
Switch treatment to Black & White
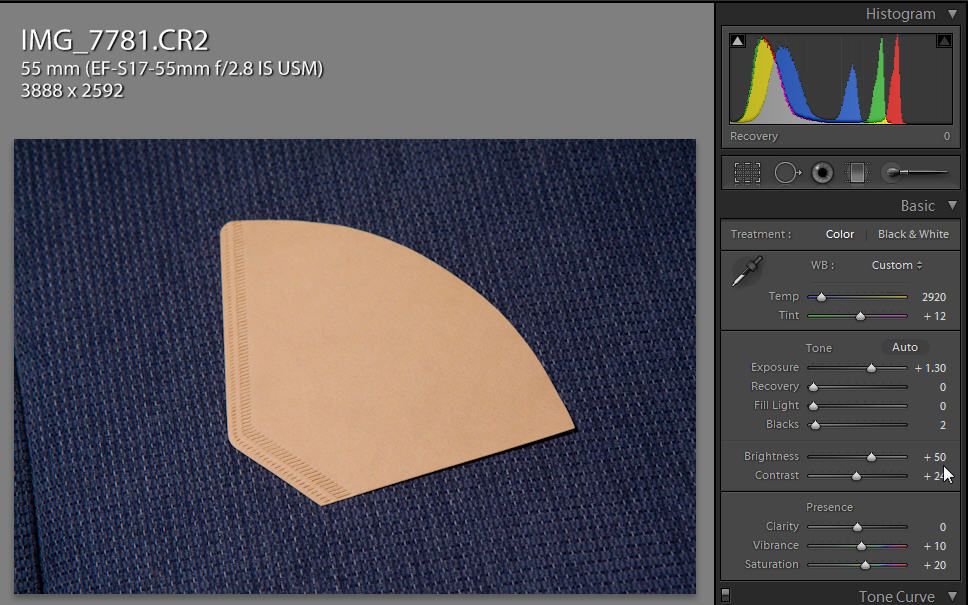913,234
